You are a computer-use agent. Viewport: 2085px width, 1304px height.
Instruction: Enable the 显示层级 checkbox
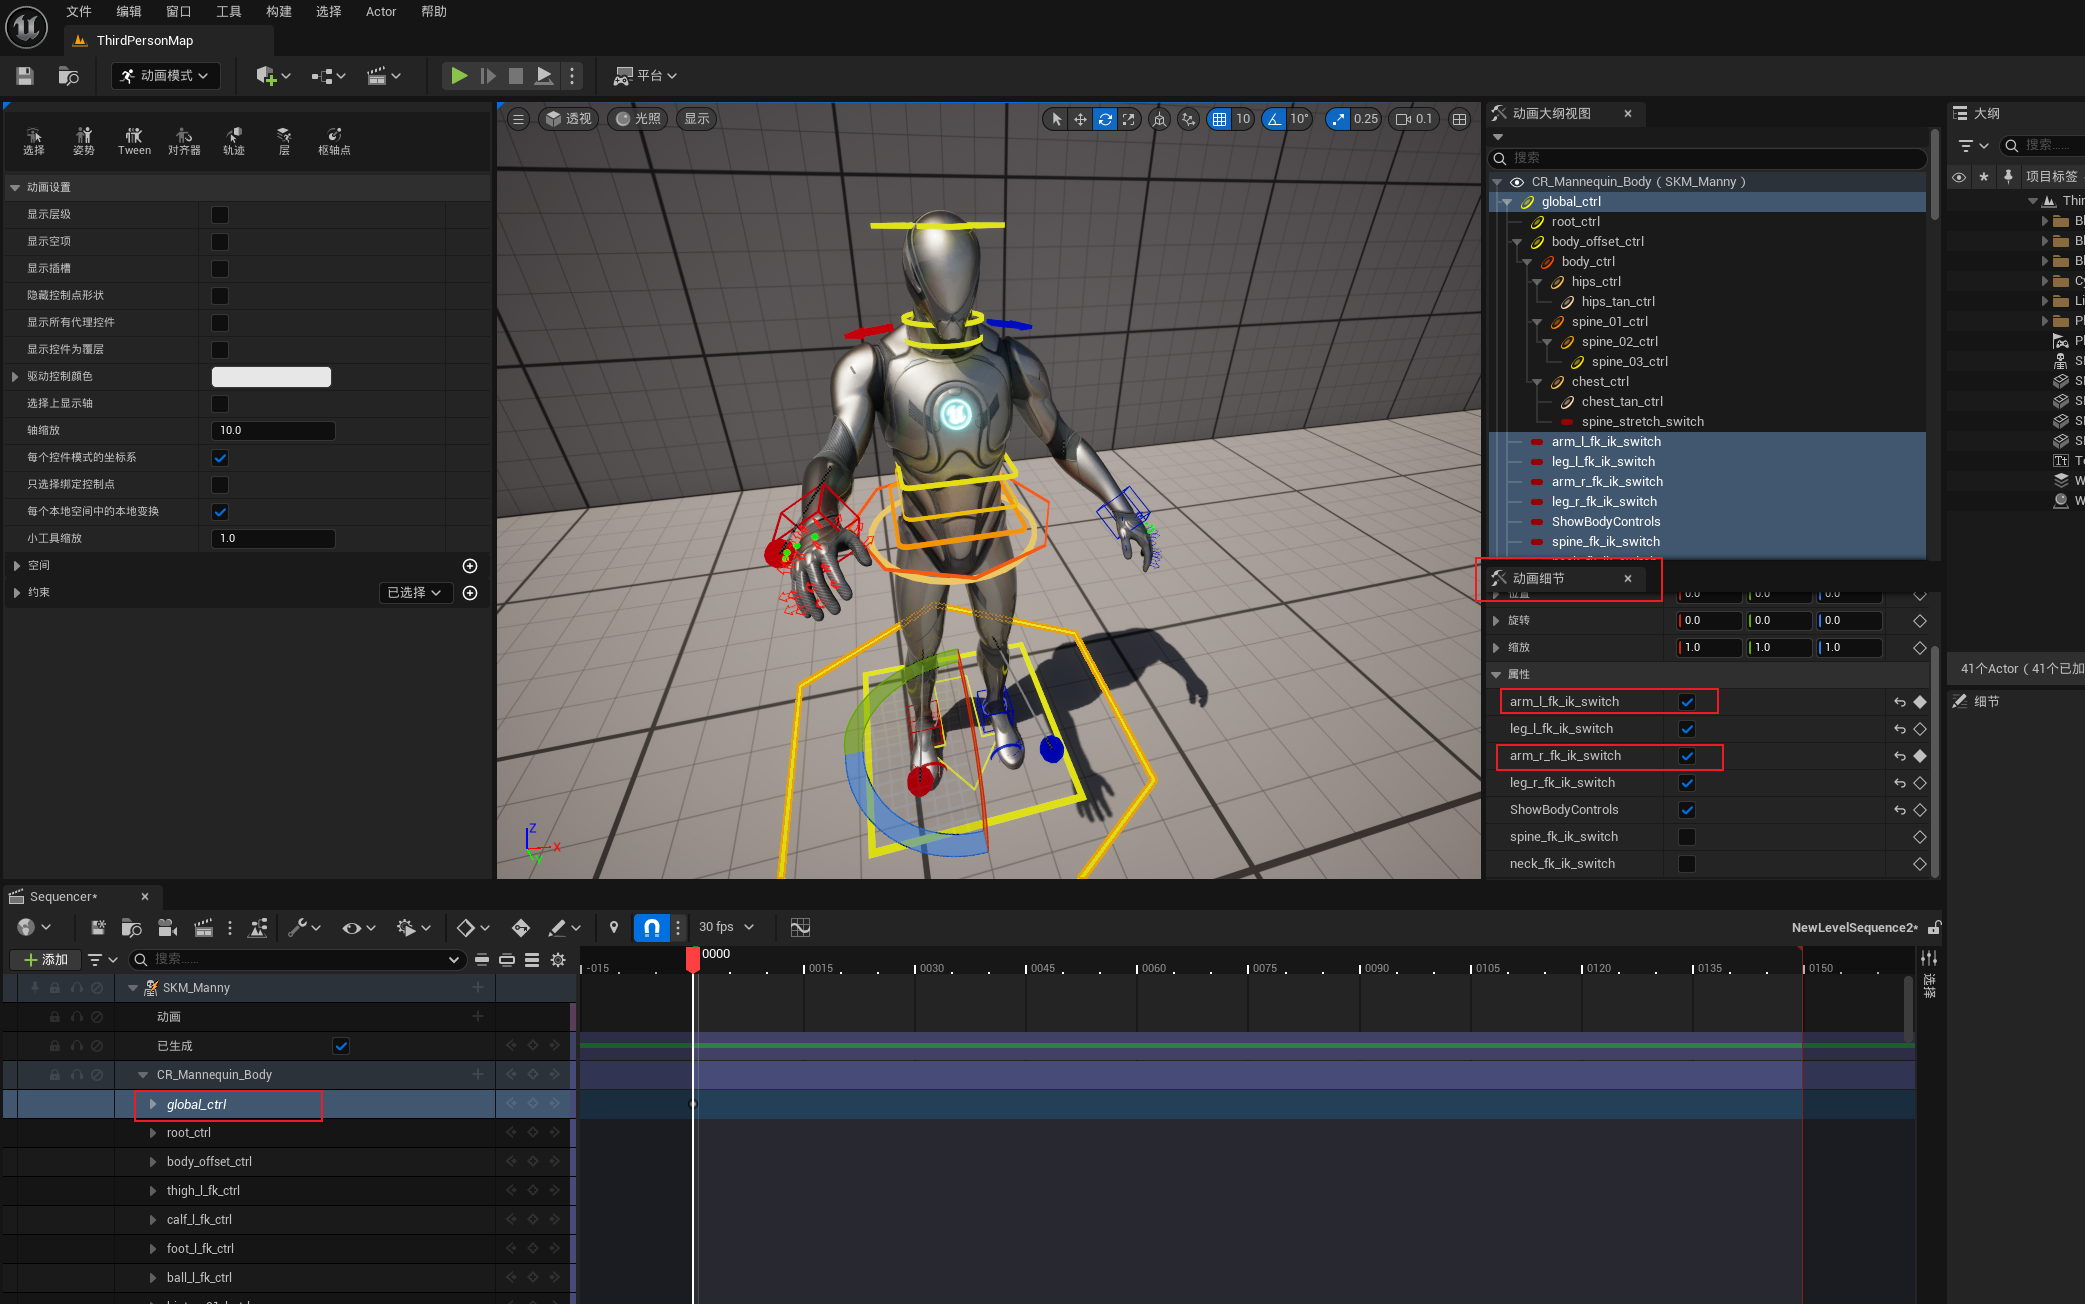pos(220,215)
